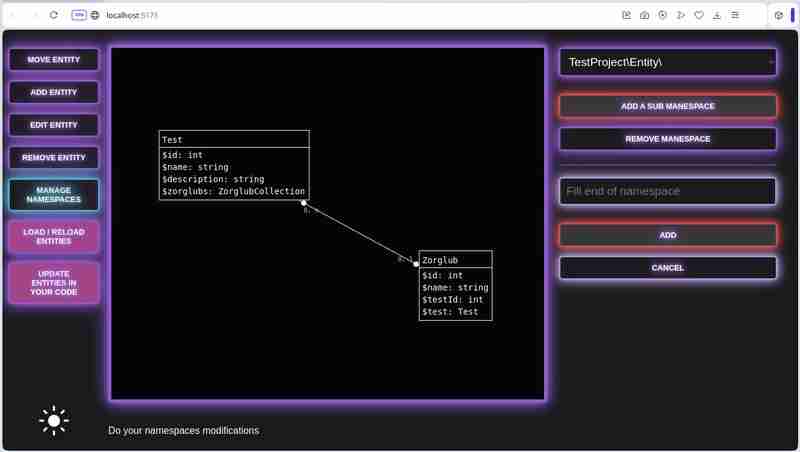This screenshot has width=800, height=452.
Task: Click the Edit Entity button
Action: pos(54,125)
